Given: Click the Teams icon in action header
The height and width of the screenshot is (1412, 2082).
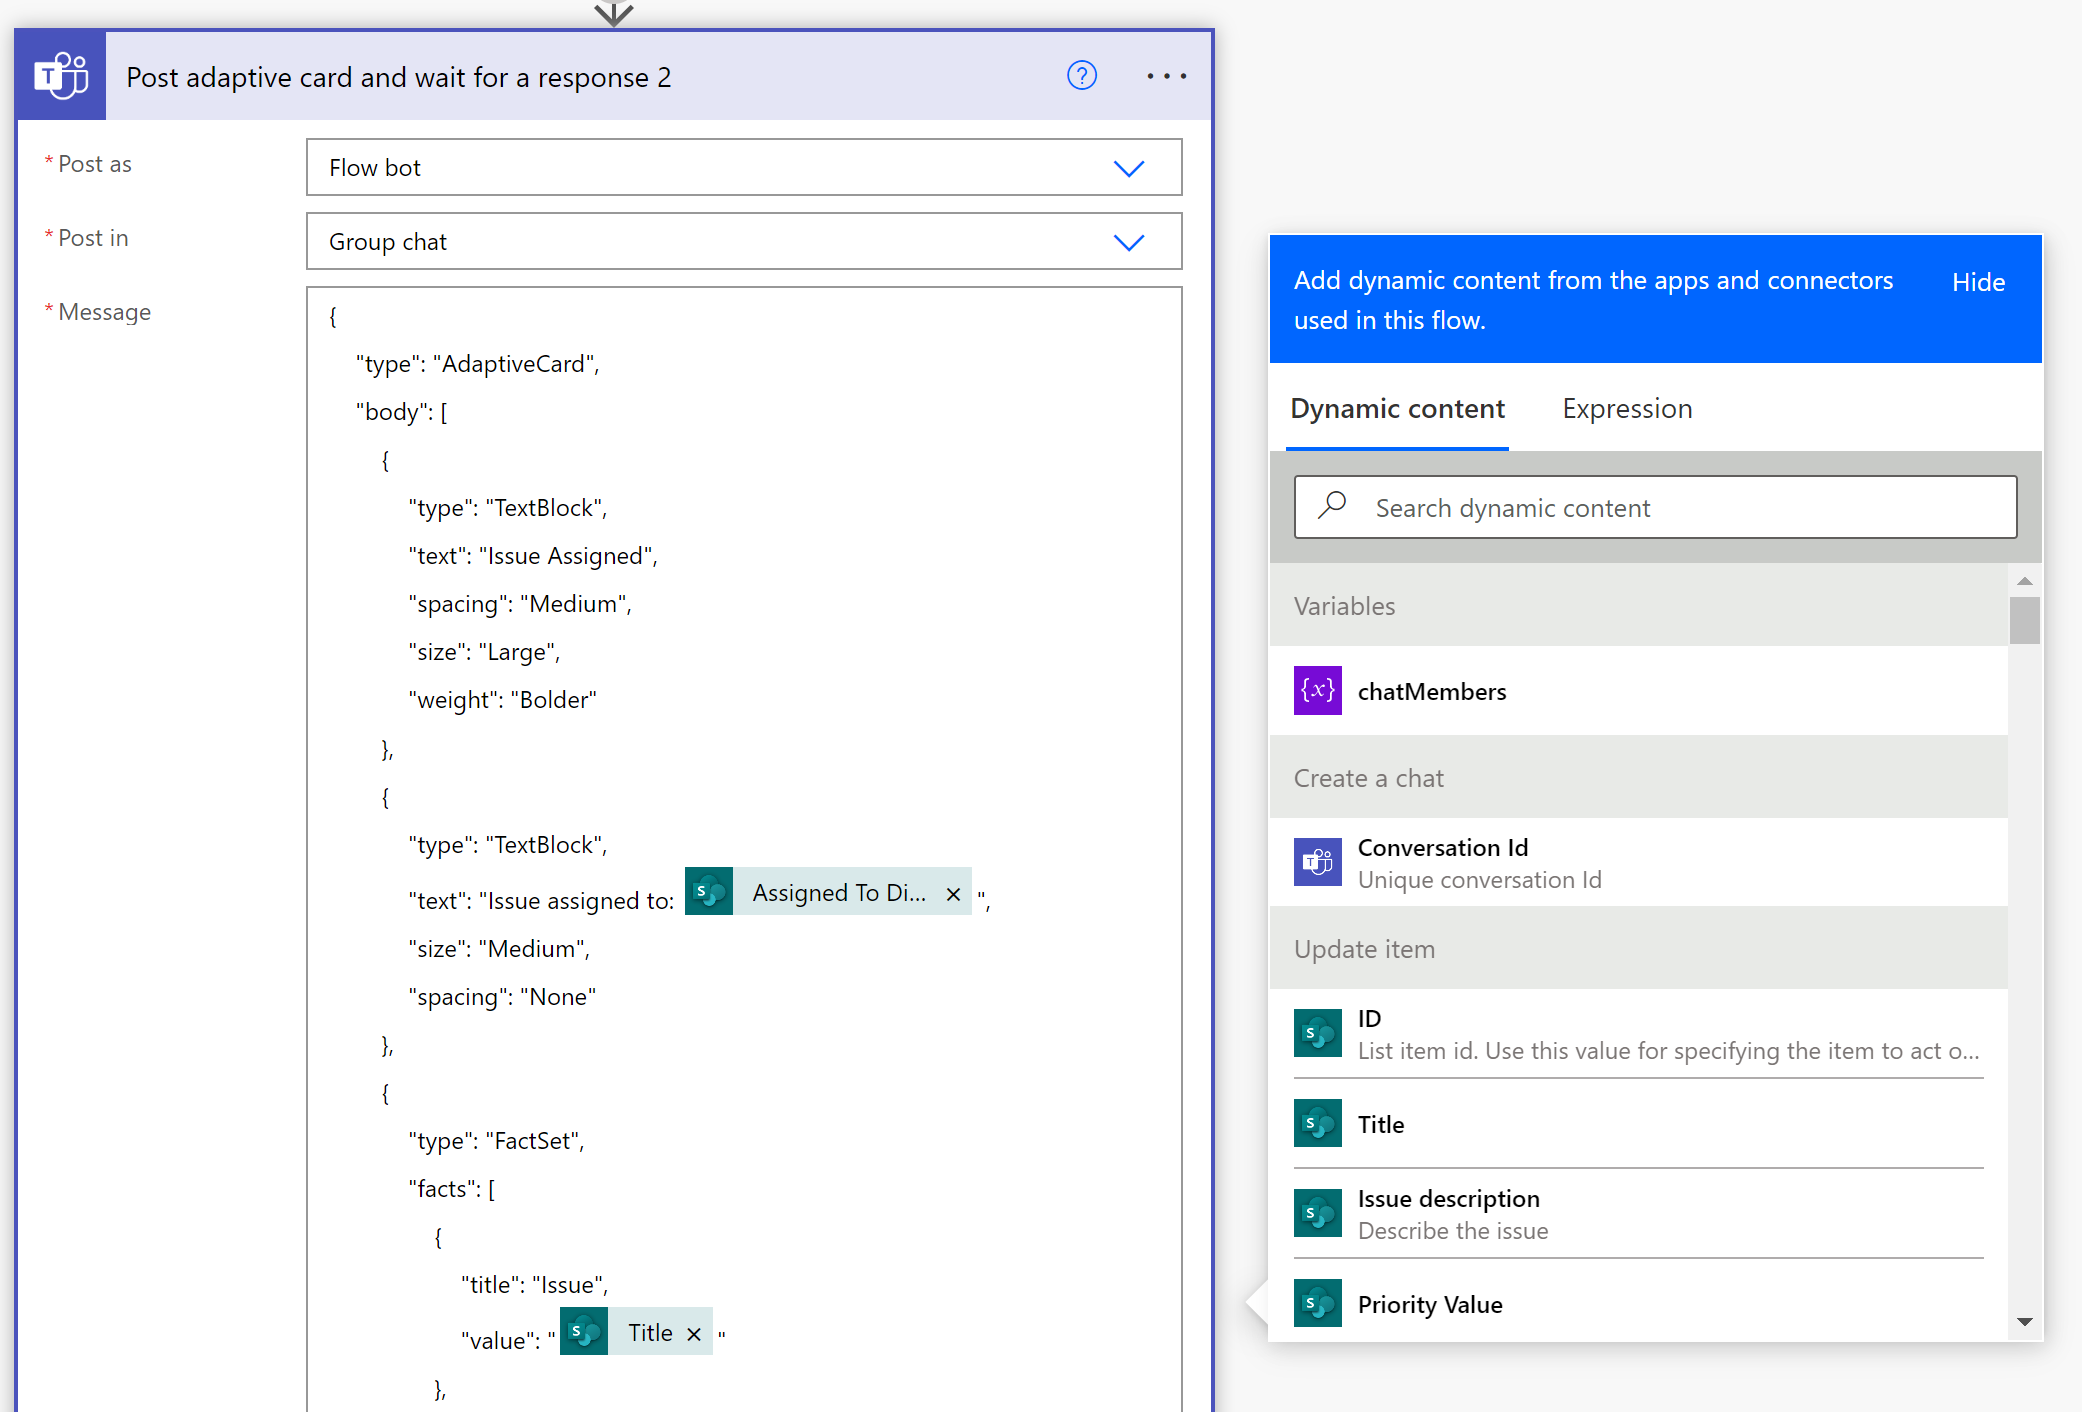Looking at the screenshot, I should click(60, 76).
